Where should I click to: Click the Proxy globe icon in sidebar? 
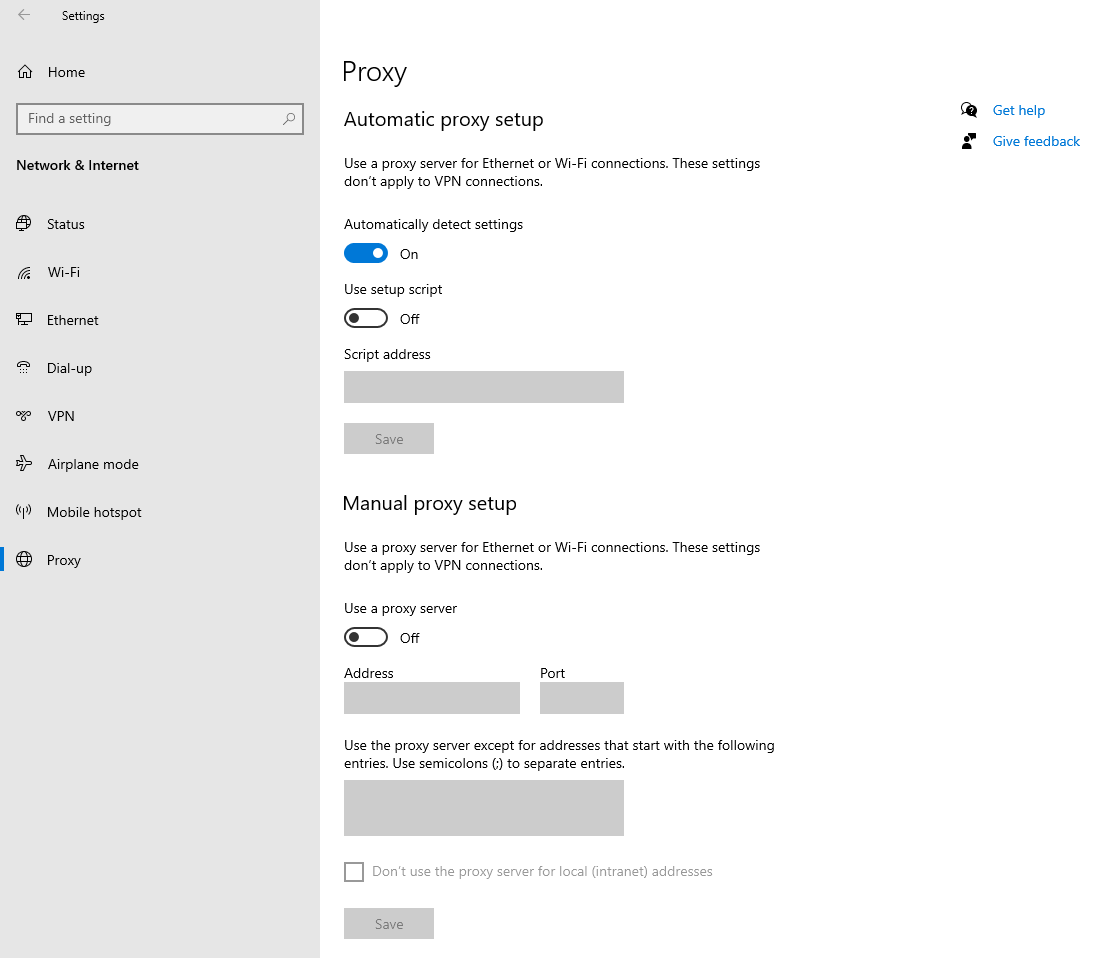[24, 559]
